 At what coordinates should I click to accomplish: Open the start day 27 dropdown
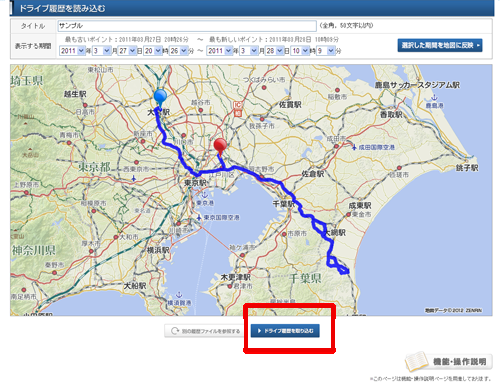click(x=127, y=51)
